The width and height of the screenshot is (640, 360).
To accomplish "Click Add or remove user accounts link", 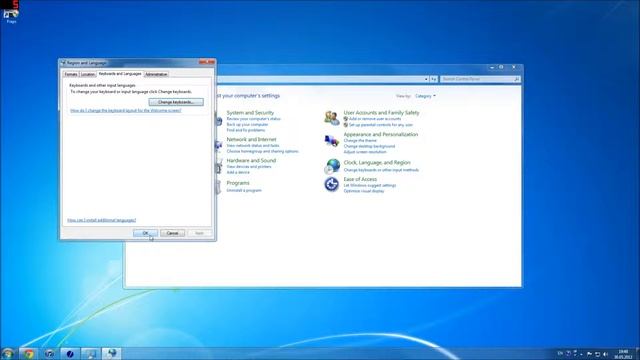I will (375, 119).
